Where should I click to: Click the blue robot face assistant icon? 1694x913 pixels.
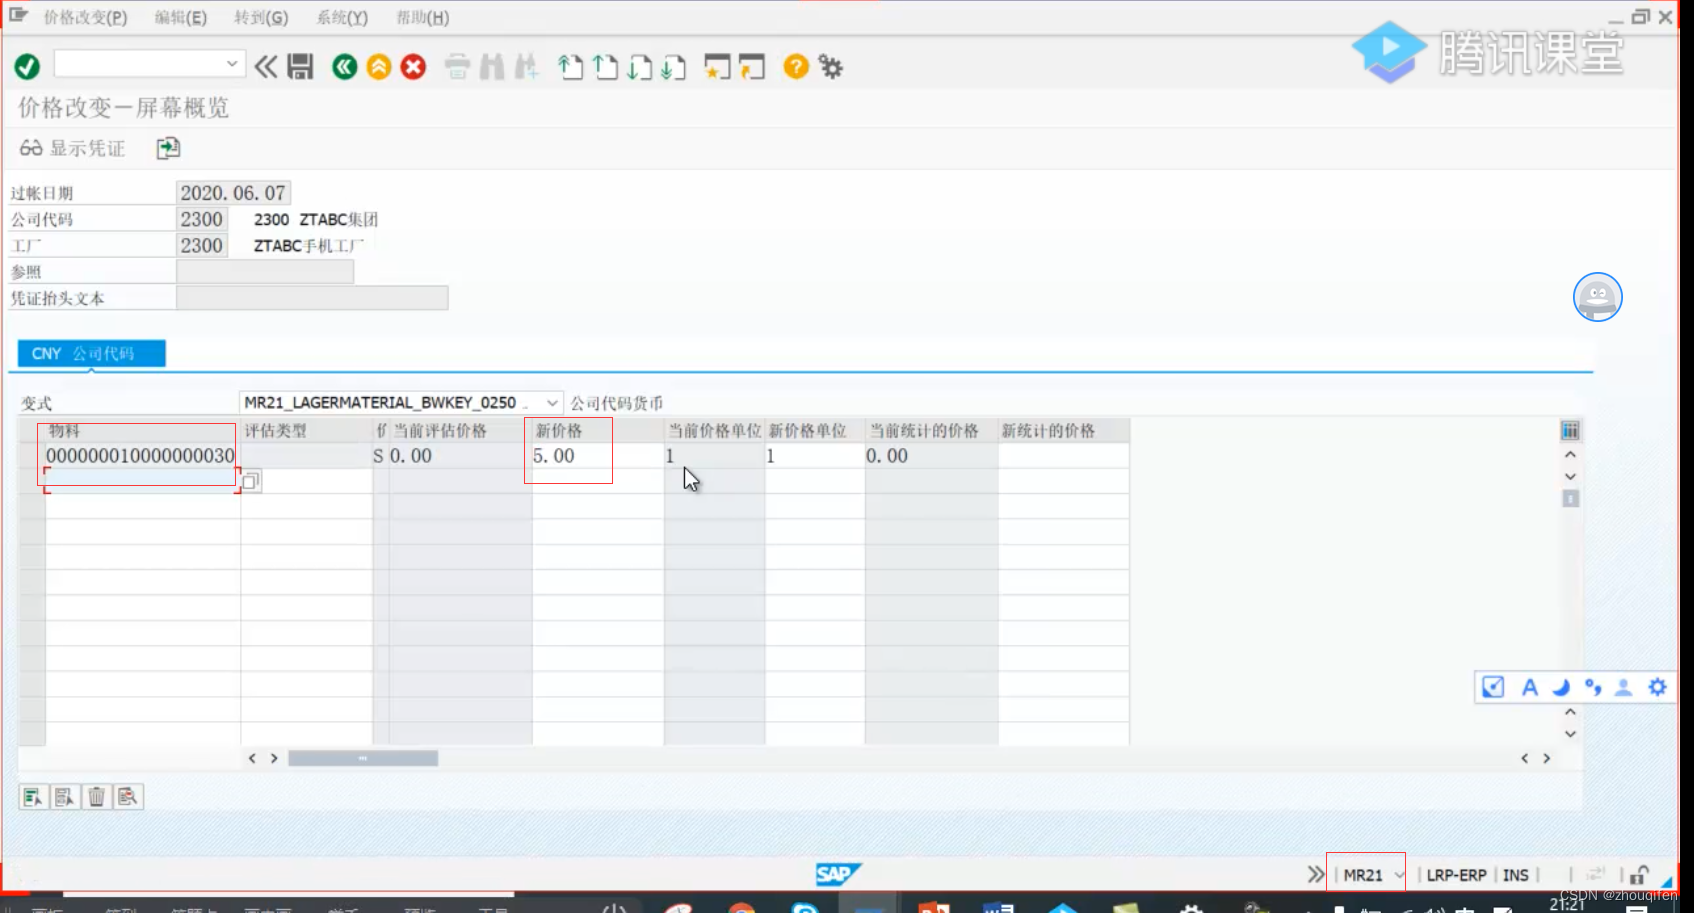1598,297
